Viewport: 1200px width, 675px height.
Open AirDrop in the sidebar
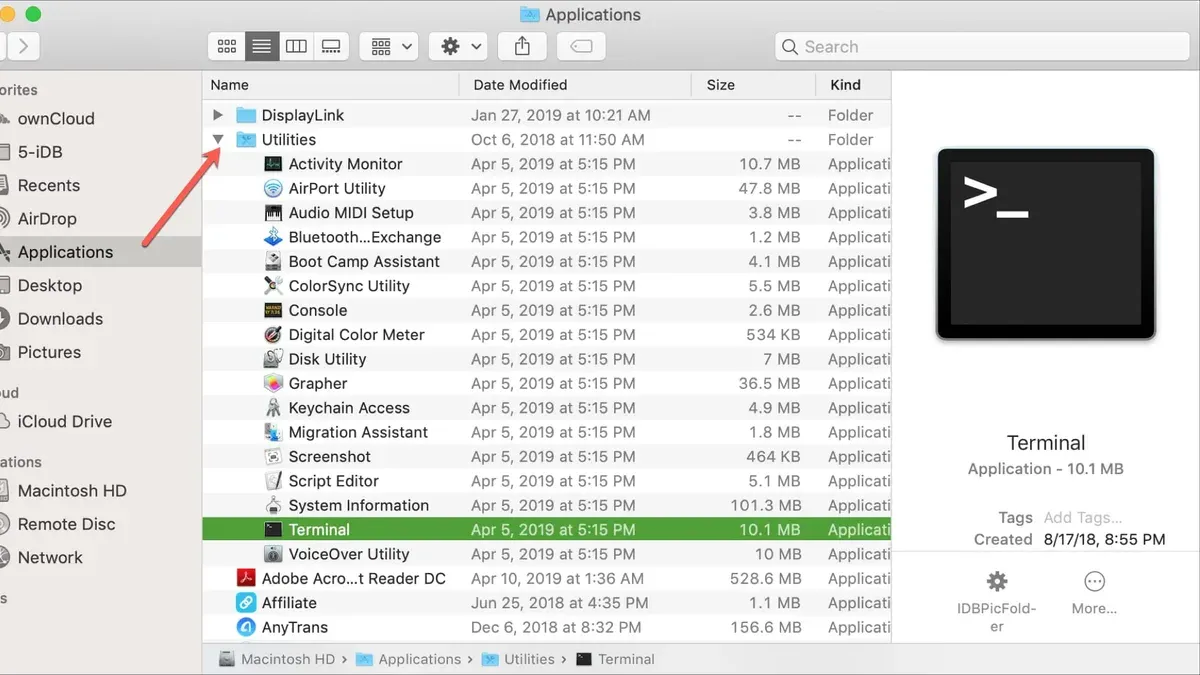pos(47,219)
